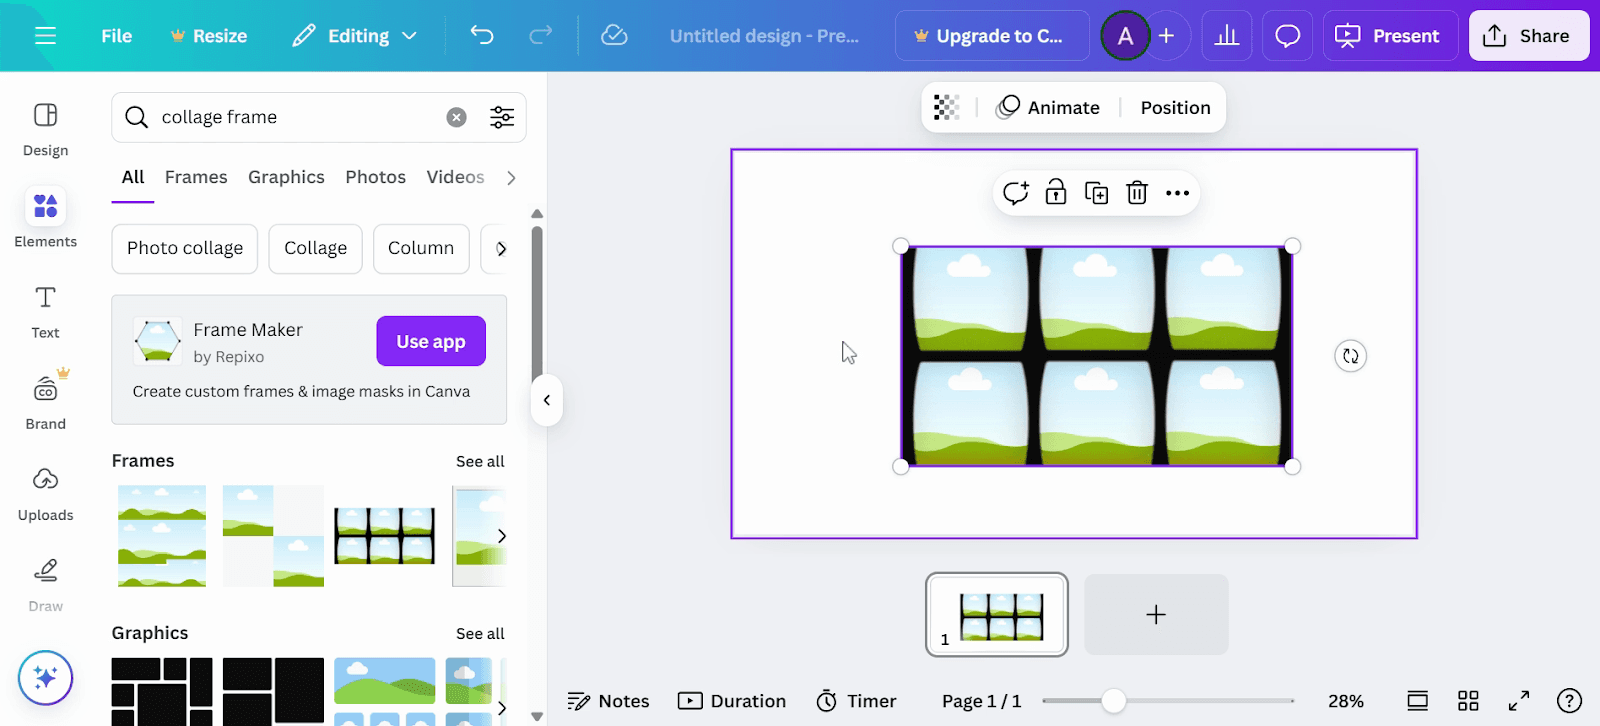Open the Brand kit panel

point(46,402)
